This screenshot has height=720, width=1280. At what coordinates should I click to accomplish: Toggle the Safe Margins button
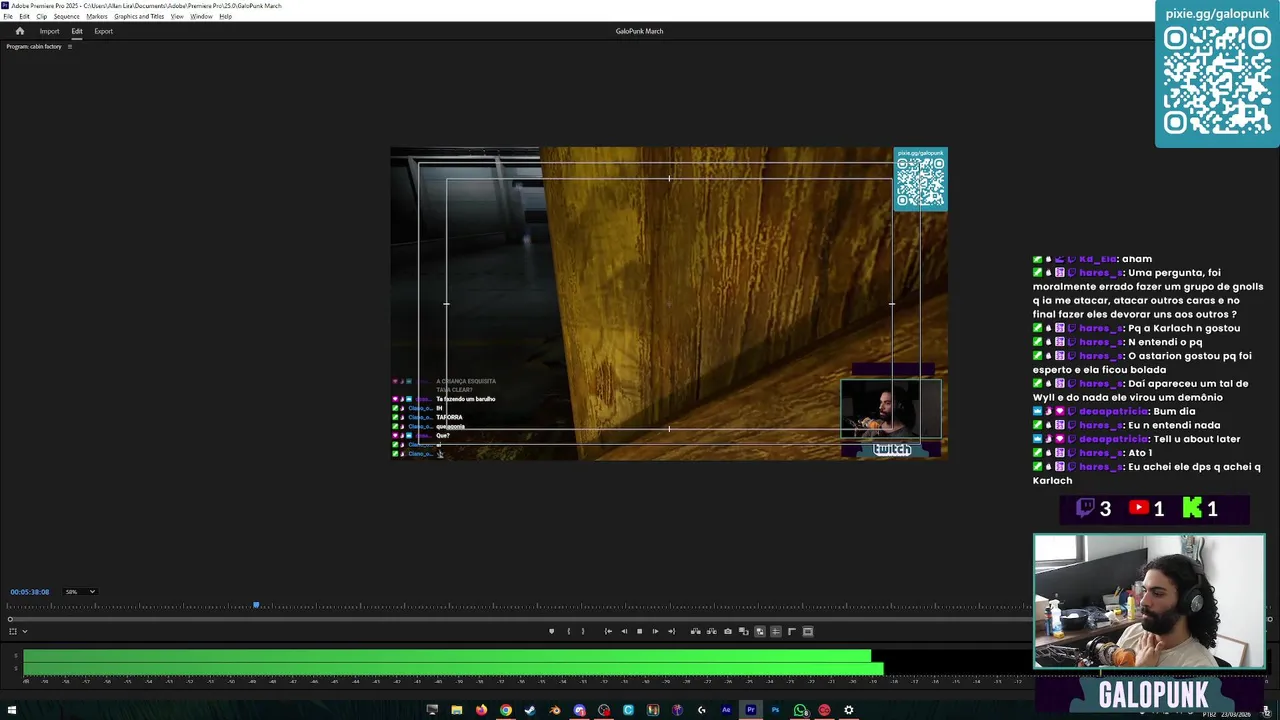point(808,631)
